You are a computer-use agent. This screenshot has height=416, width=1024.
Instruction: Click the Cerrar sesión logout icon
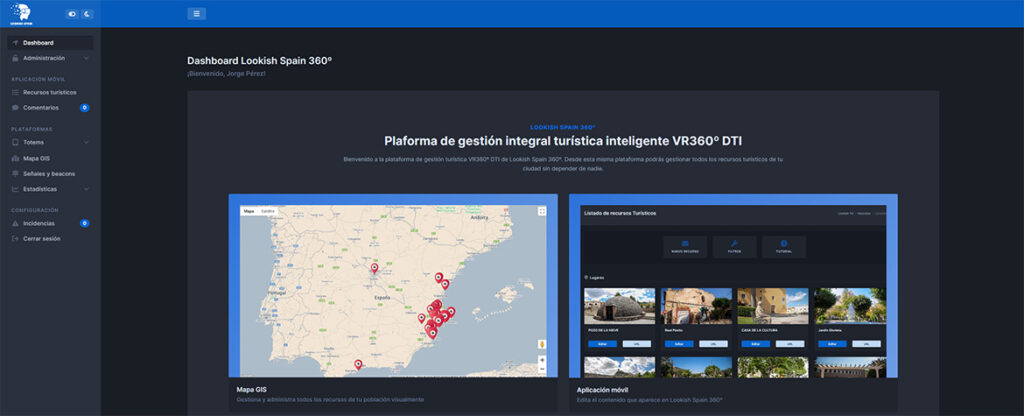click(15, 239)
